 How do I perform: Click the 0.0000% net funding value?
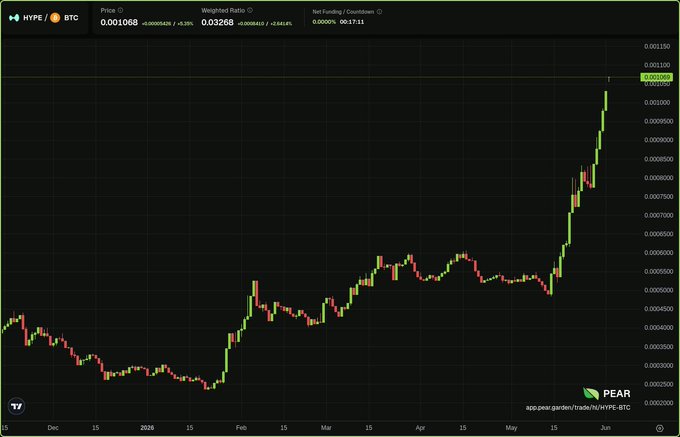tap(324, 22)
